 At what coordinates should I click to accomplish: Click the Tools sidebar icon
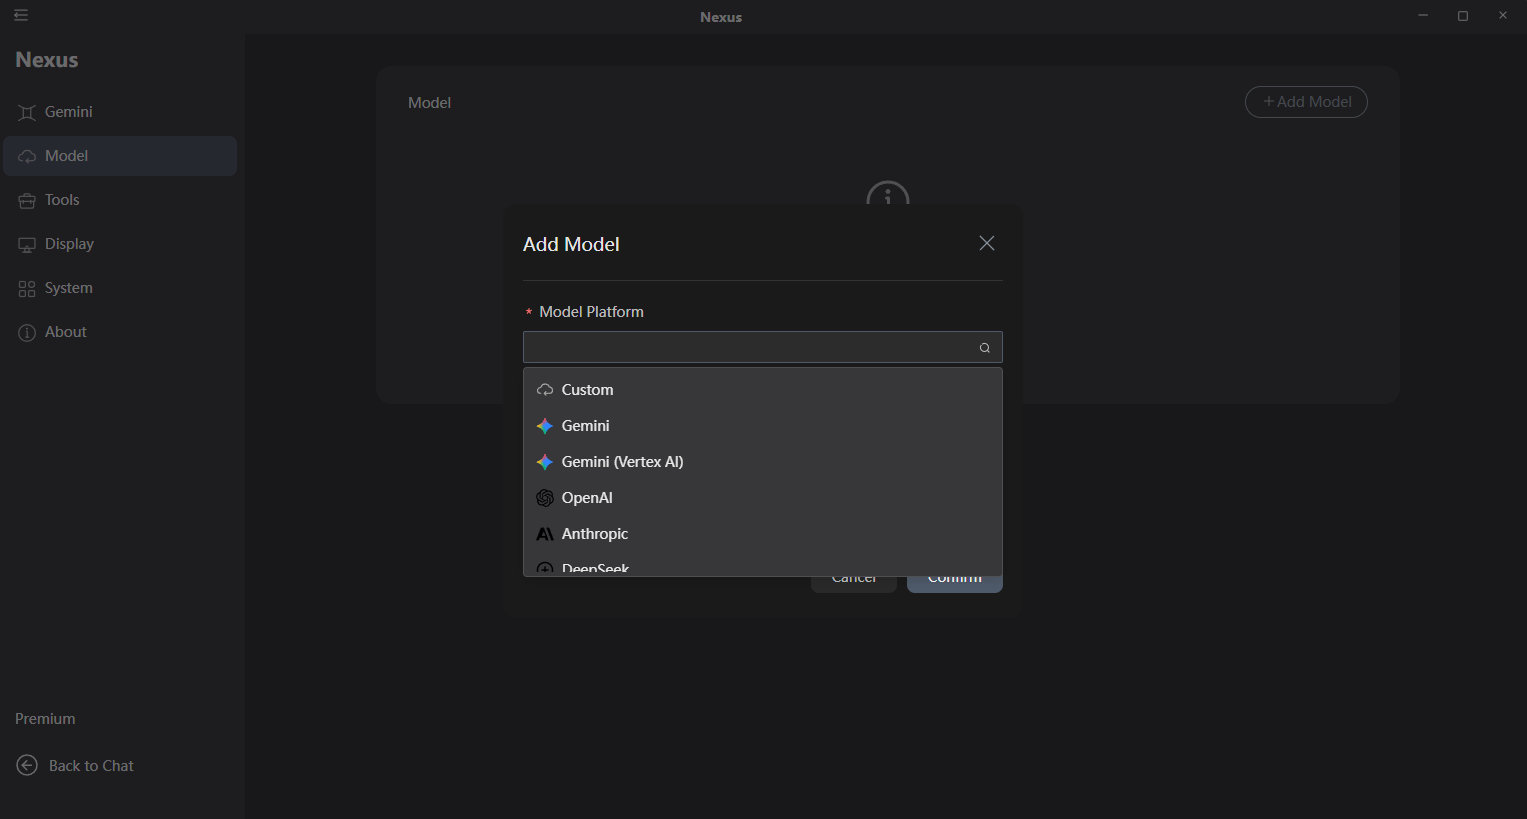[26, 199]
